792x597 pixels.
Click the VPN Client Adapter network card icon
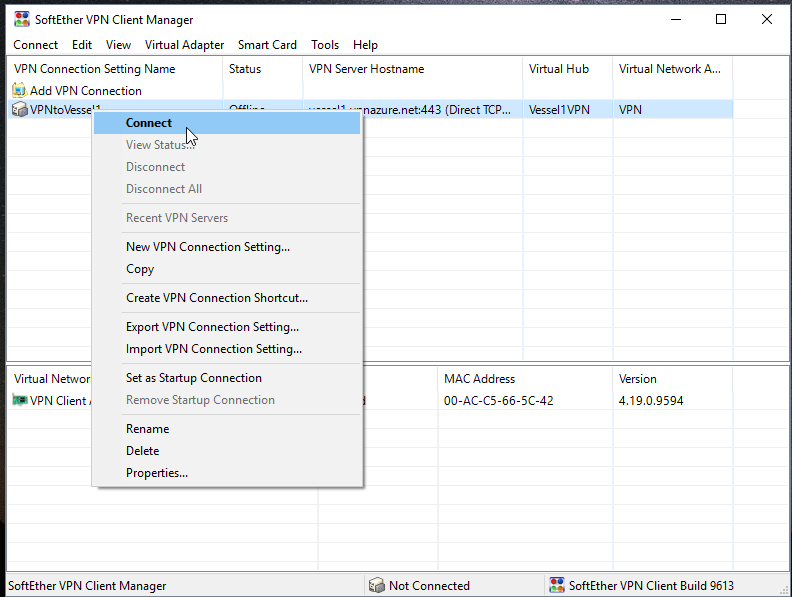pyautogui.click(x=20, y=400)
